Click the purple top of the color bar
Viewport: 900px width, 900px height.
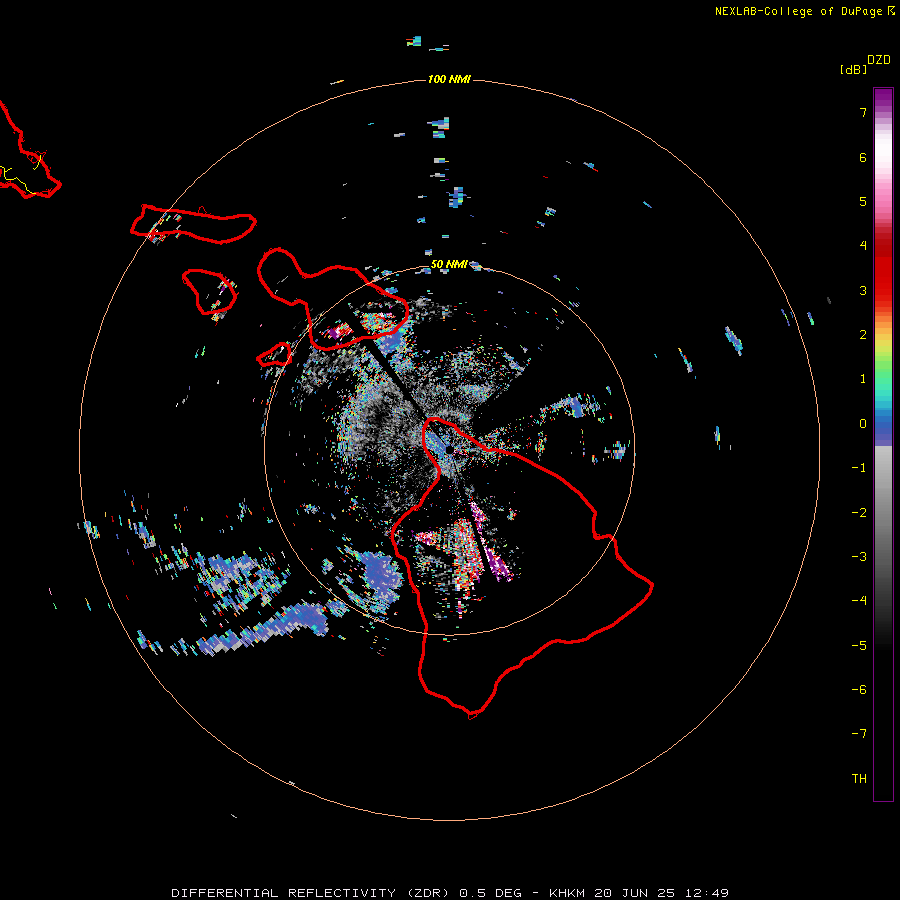pyautogui.click(x=883, y=99)
